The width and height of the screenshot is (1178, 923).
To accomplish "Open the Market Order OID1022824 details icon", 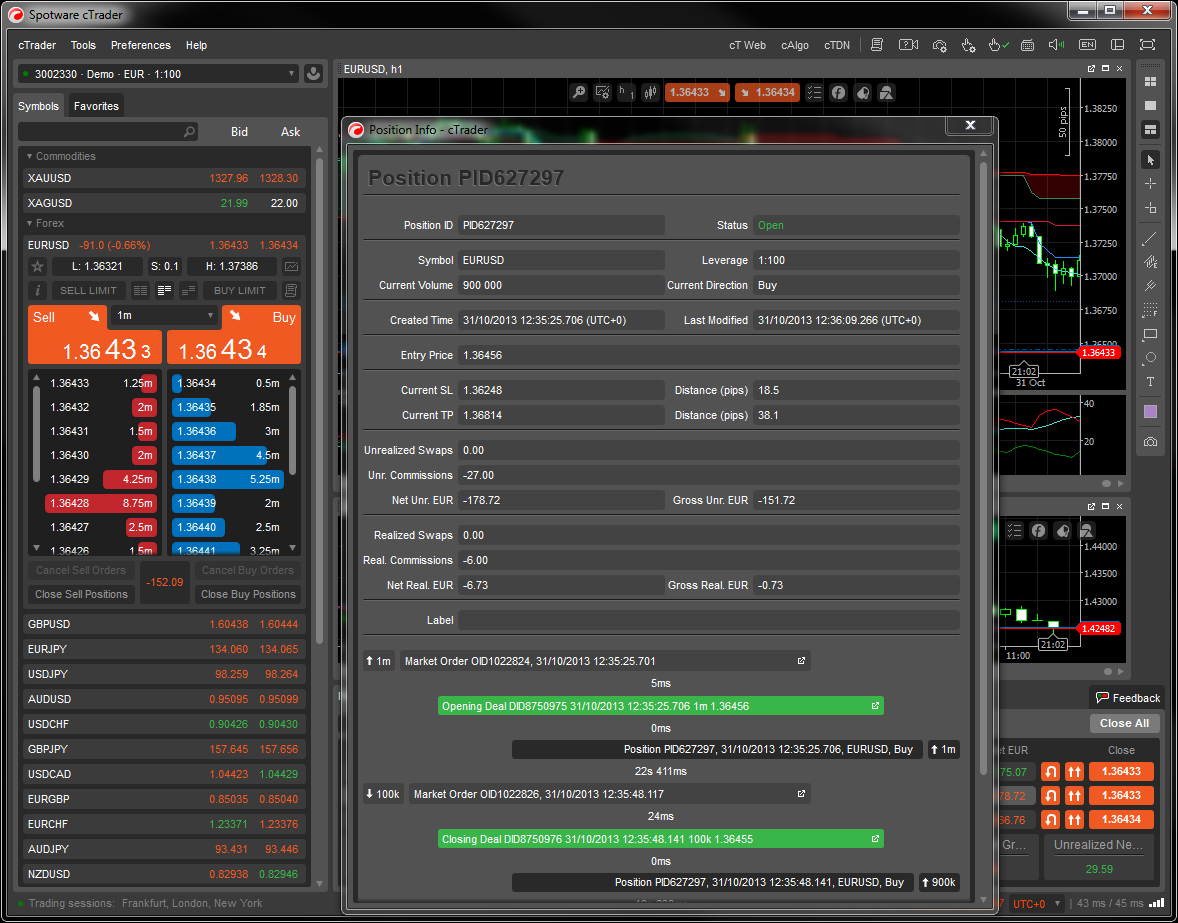I will coord(800,661).
